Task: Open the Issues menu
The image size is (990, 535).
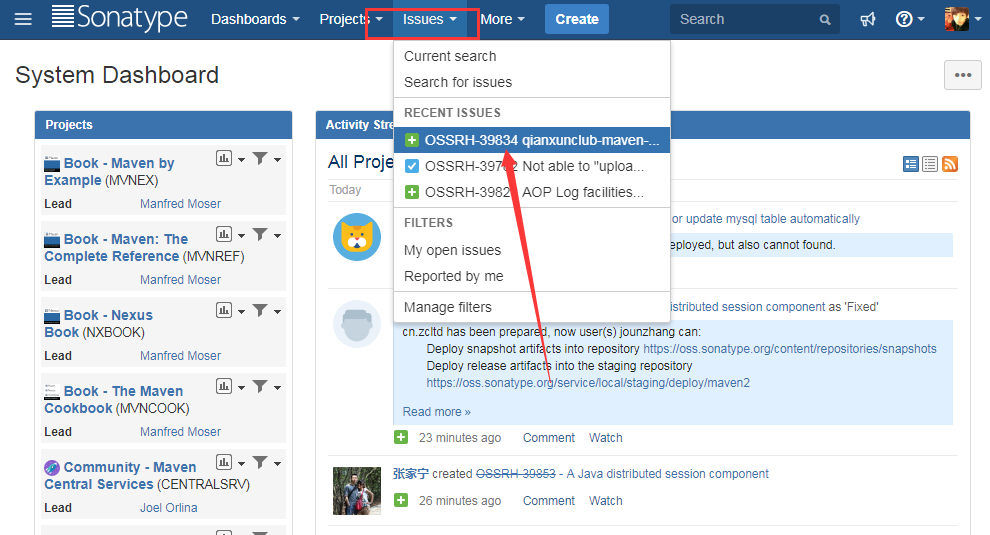Action: coord(430,20)
